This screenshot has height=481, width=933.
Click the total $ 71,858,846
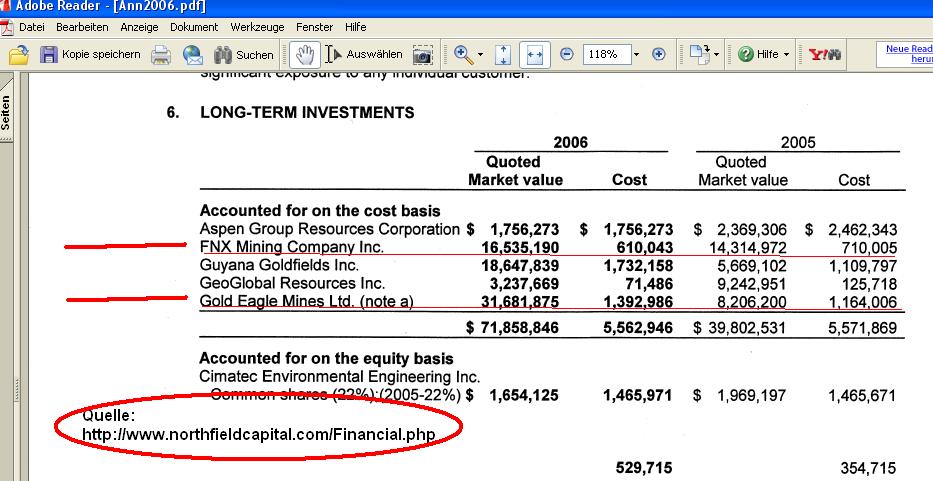513,328
